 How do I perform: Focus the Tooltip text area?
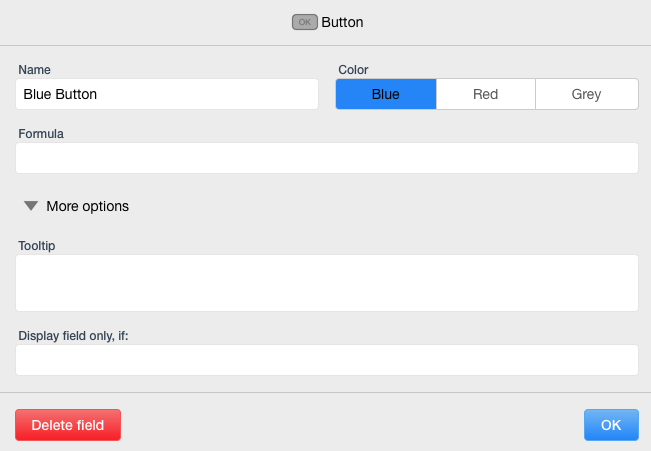click(327, 283)
